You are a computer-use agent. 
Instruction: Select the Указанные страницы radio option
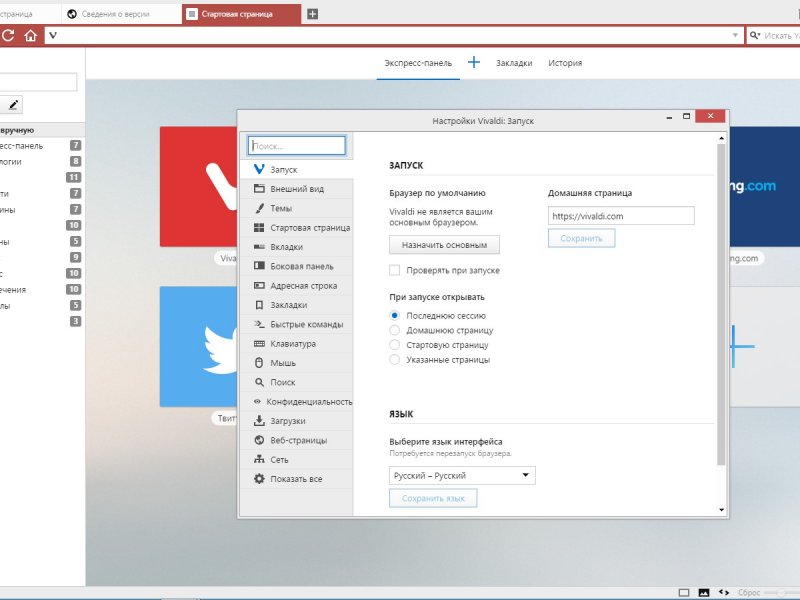click(394, 360)
